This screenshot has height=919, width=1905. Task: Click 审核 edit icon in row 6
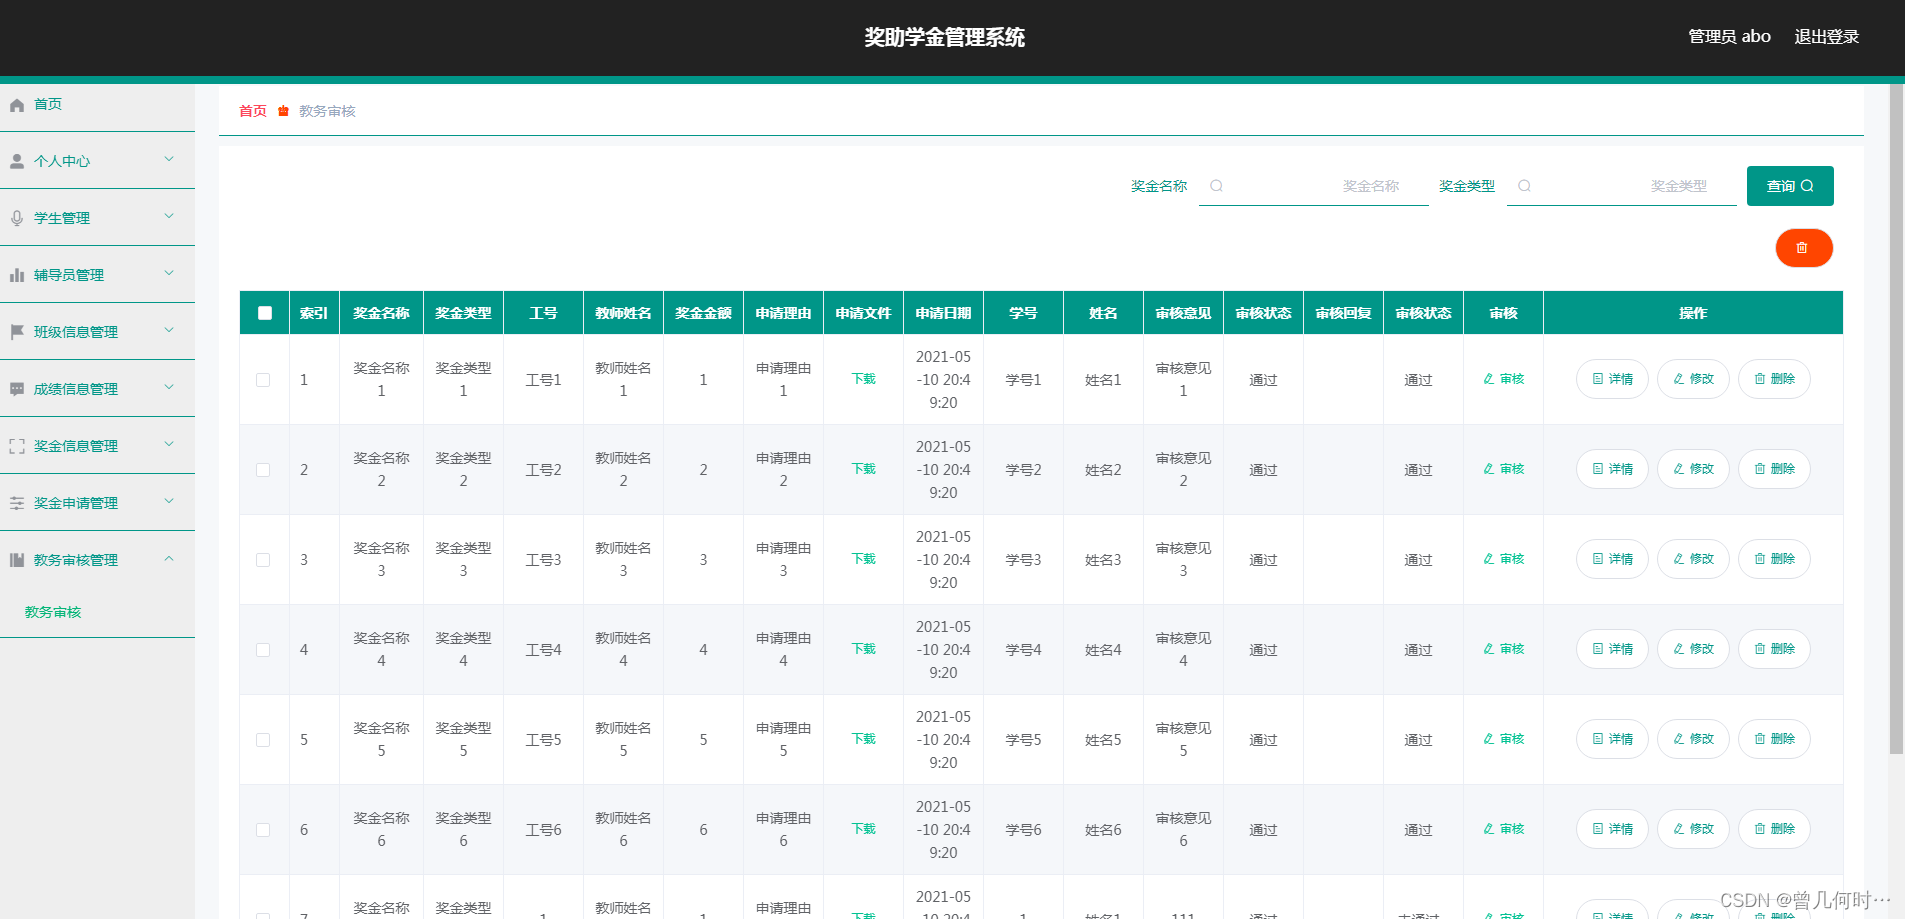[1489, 829]
